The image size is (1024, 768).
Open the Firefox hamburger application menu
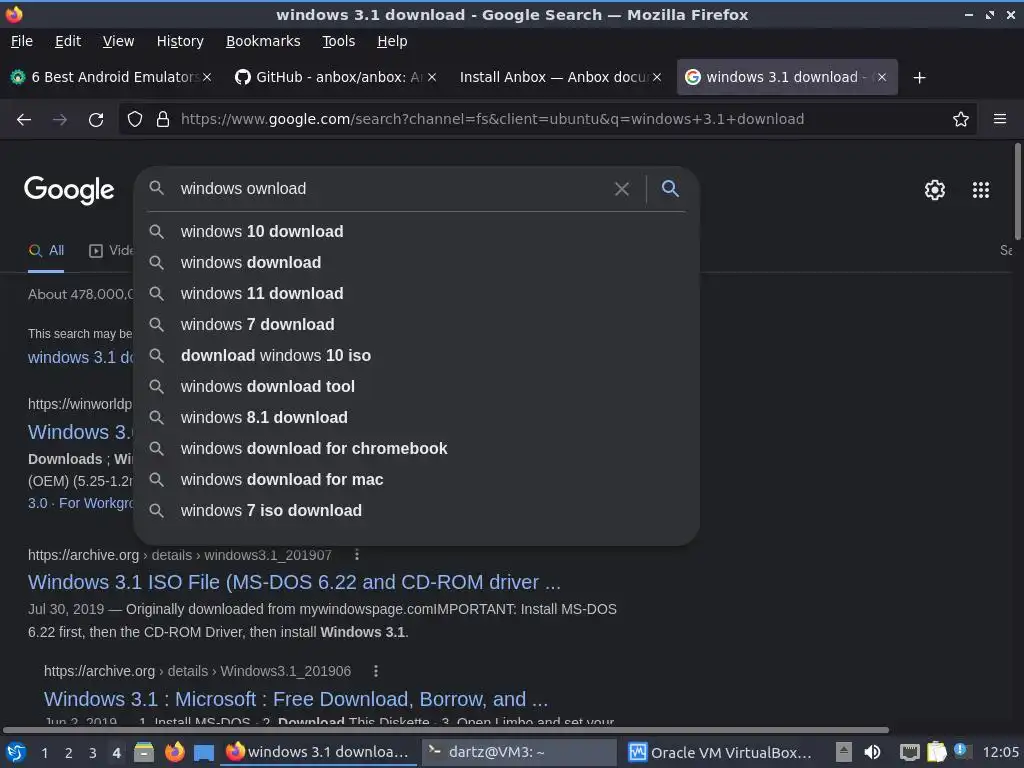coord(1000,119)
